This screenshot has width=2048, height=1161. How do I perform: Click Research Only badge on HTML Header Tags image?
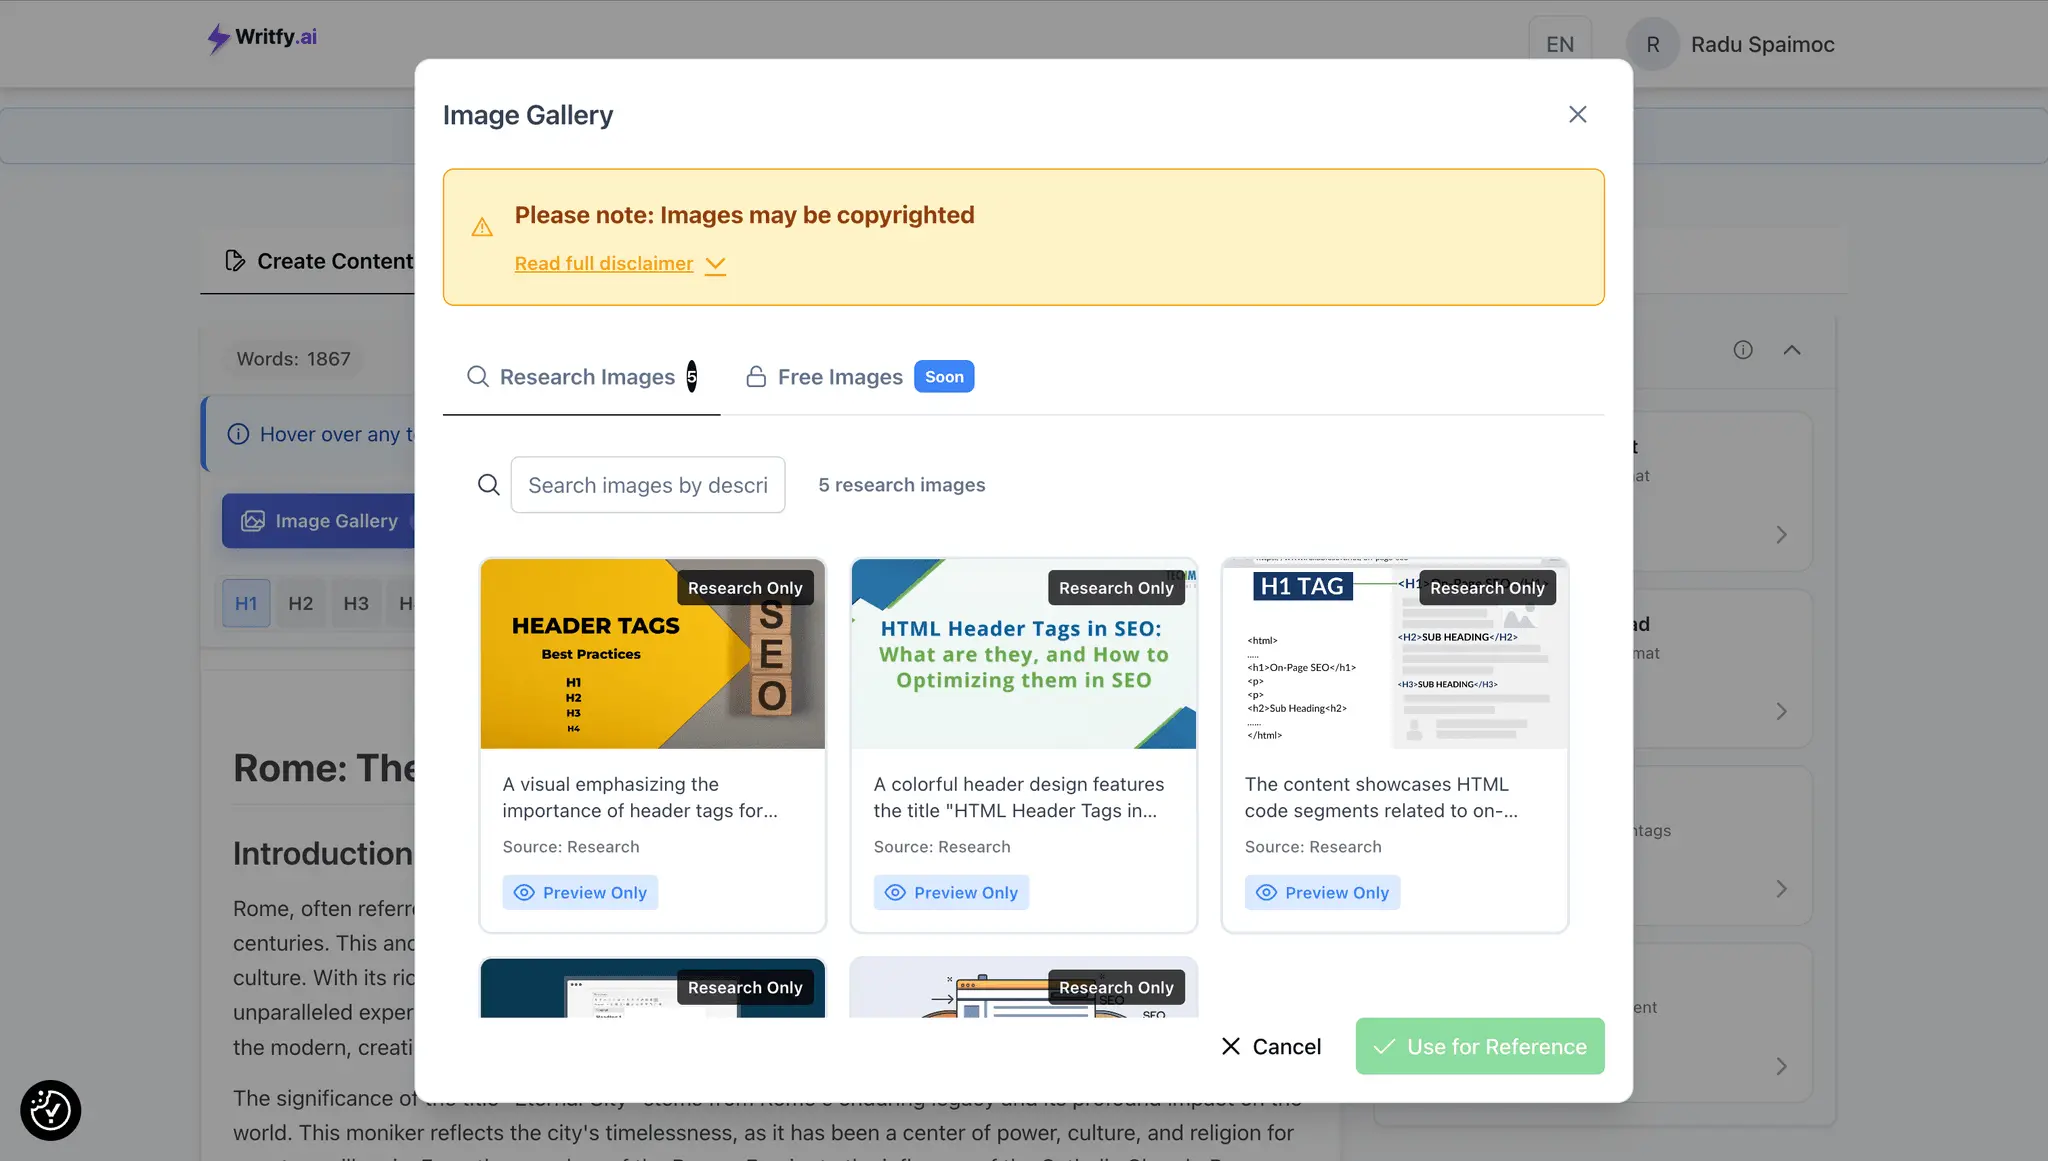tap(1116, 588)
